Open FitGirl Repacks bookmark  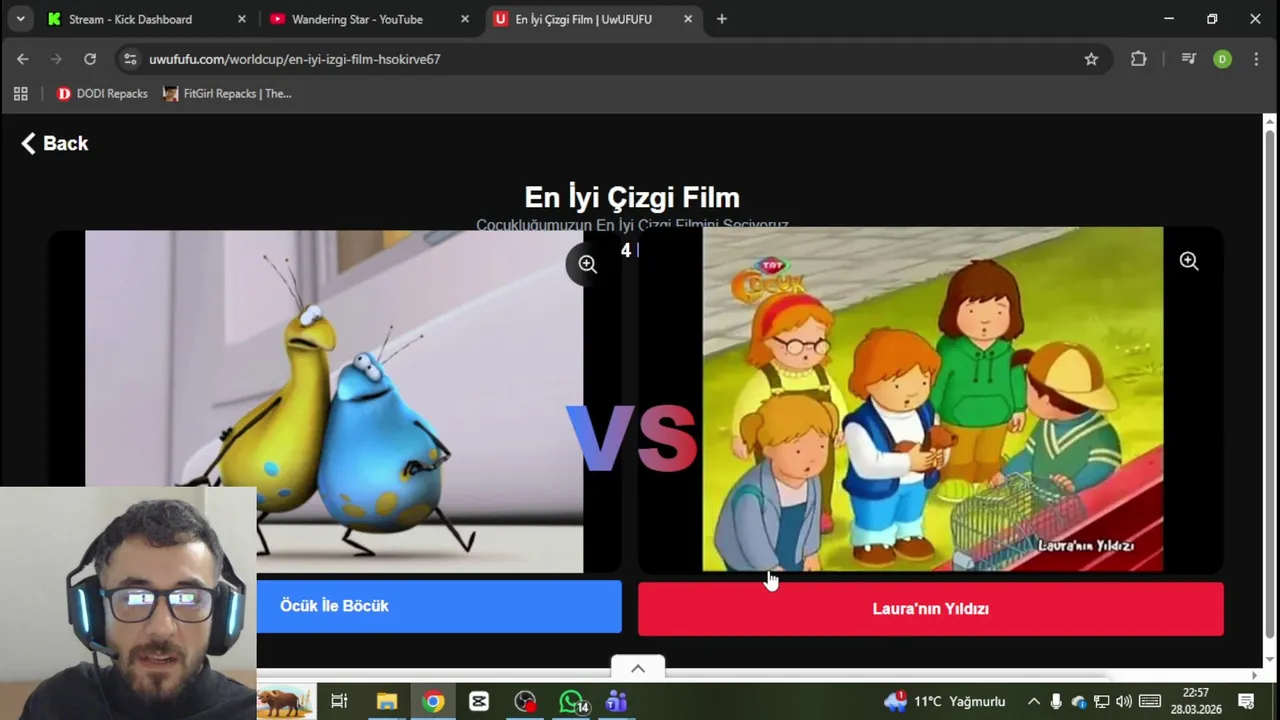(x=227, y=94)
